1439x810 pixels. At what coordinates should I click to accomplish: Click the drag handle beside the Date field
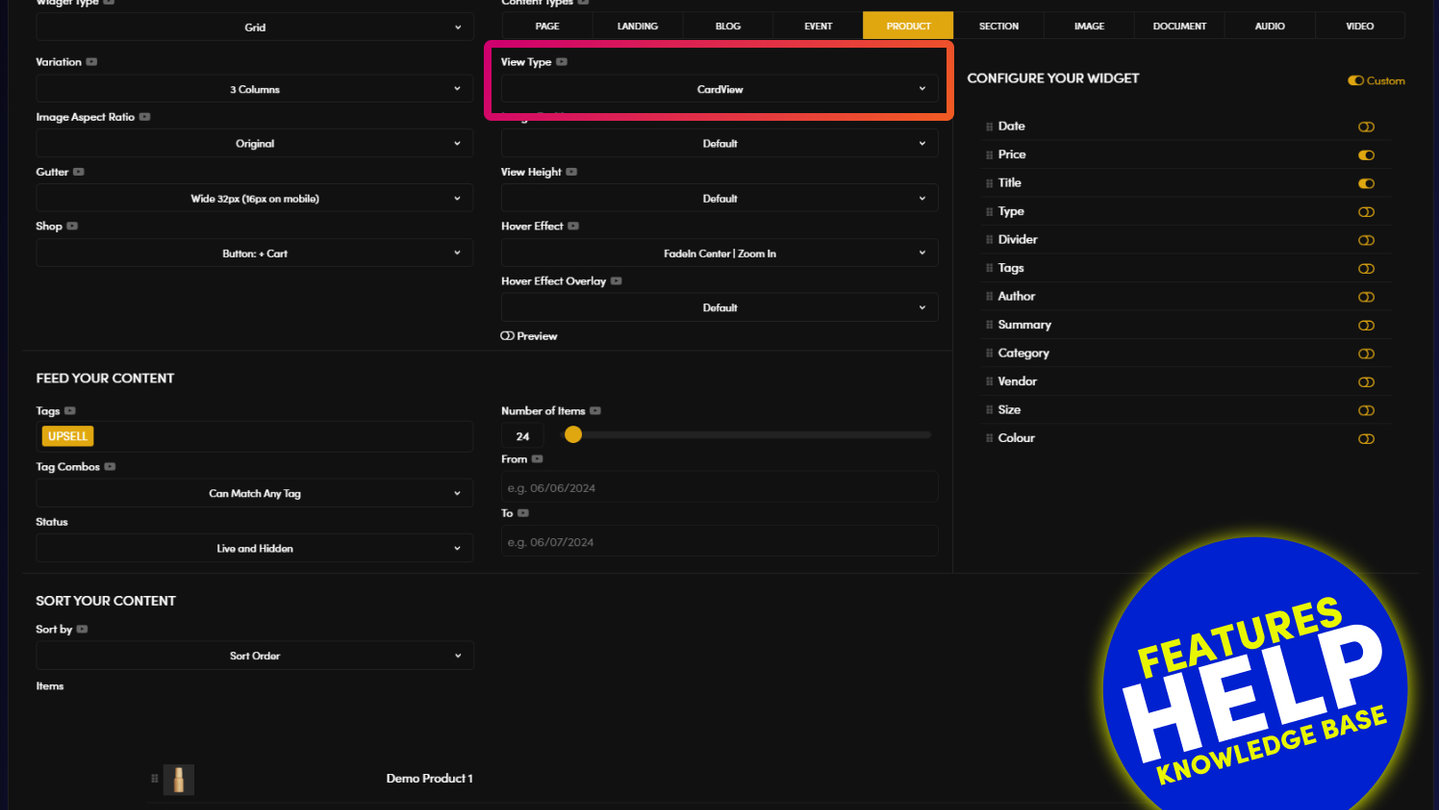[x=989, y=127]
